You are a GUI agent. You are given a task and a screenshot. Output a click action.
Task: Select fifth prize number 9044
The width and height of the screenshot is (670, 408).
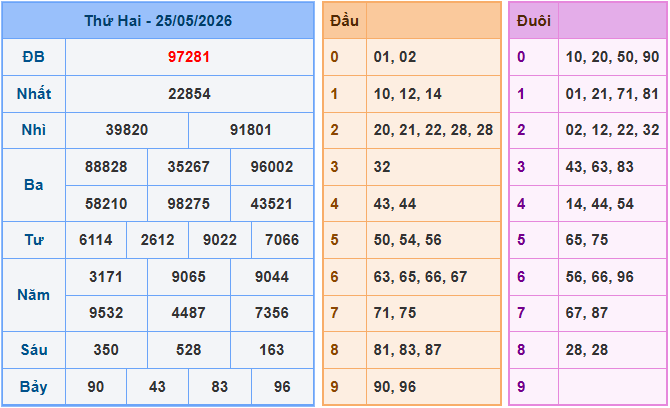tap(272, 277)
